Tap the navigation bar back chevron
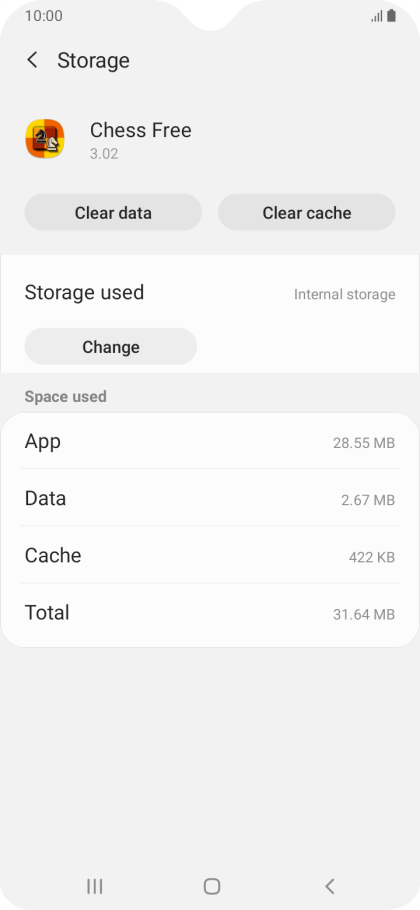 tap(330, 886)
